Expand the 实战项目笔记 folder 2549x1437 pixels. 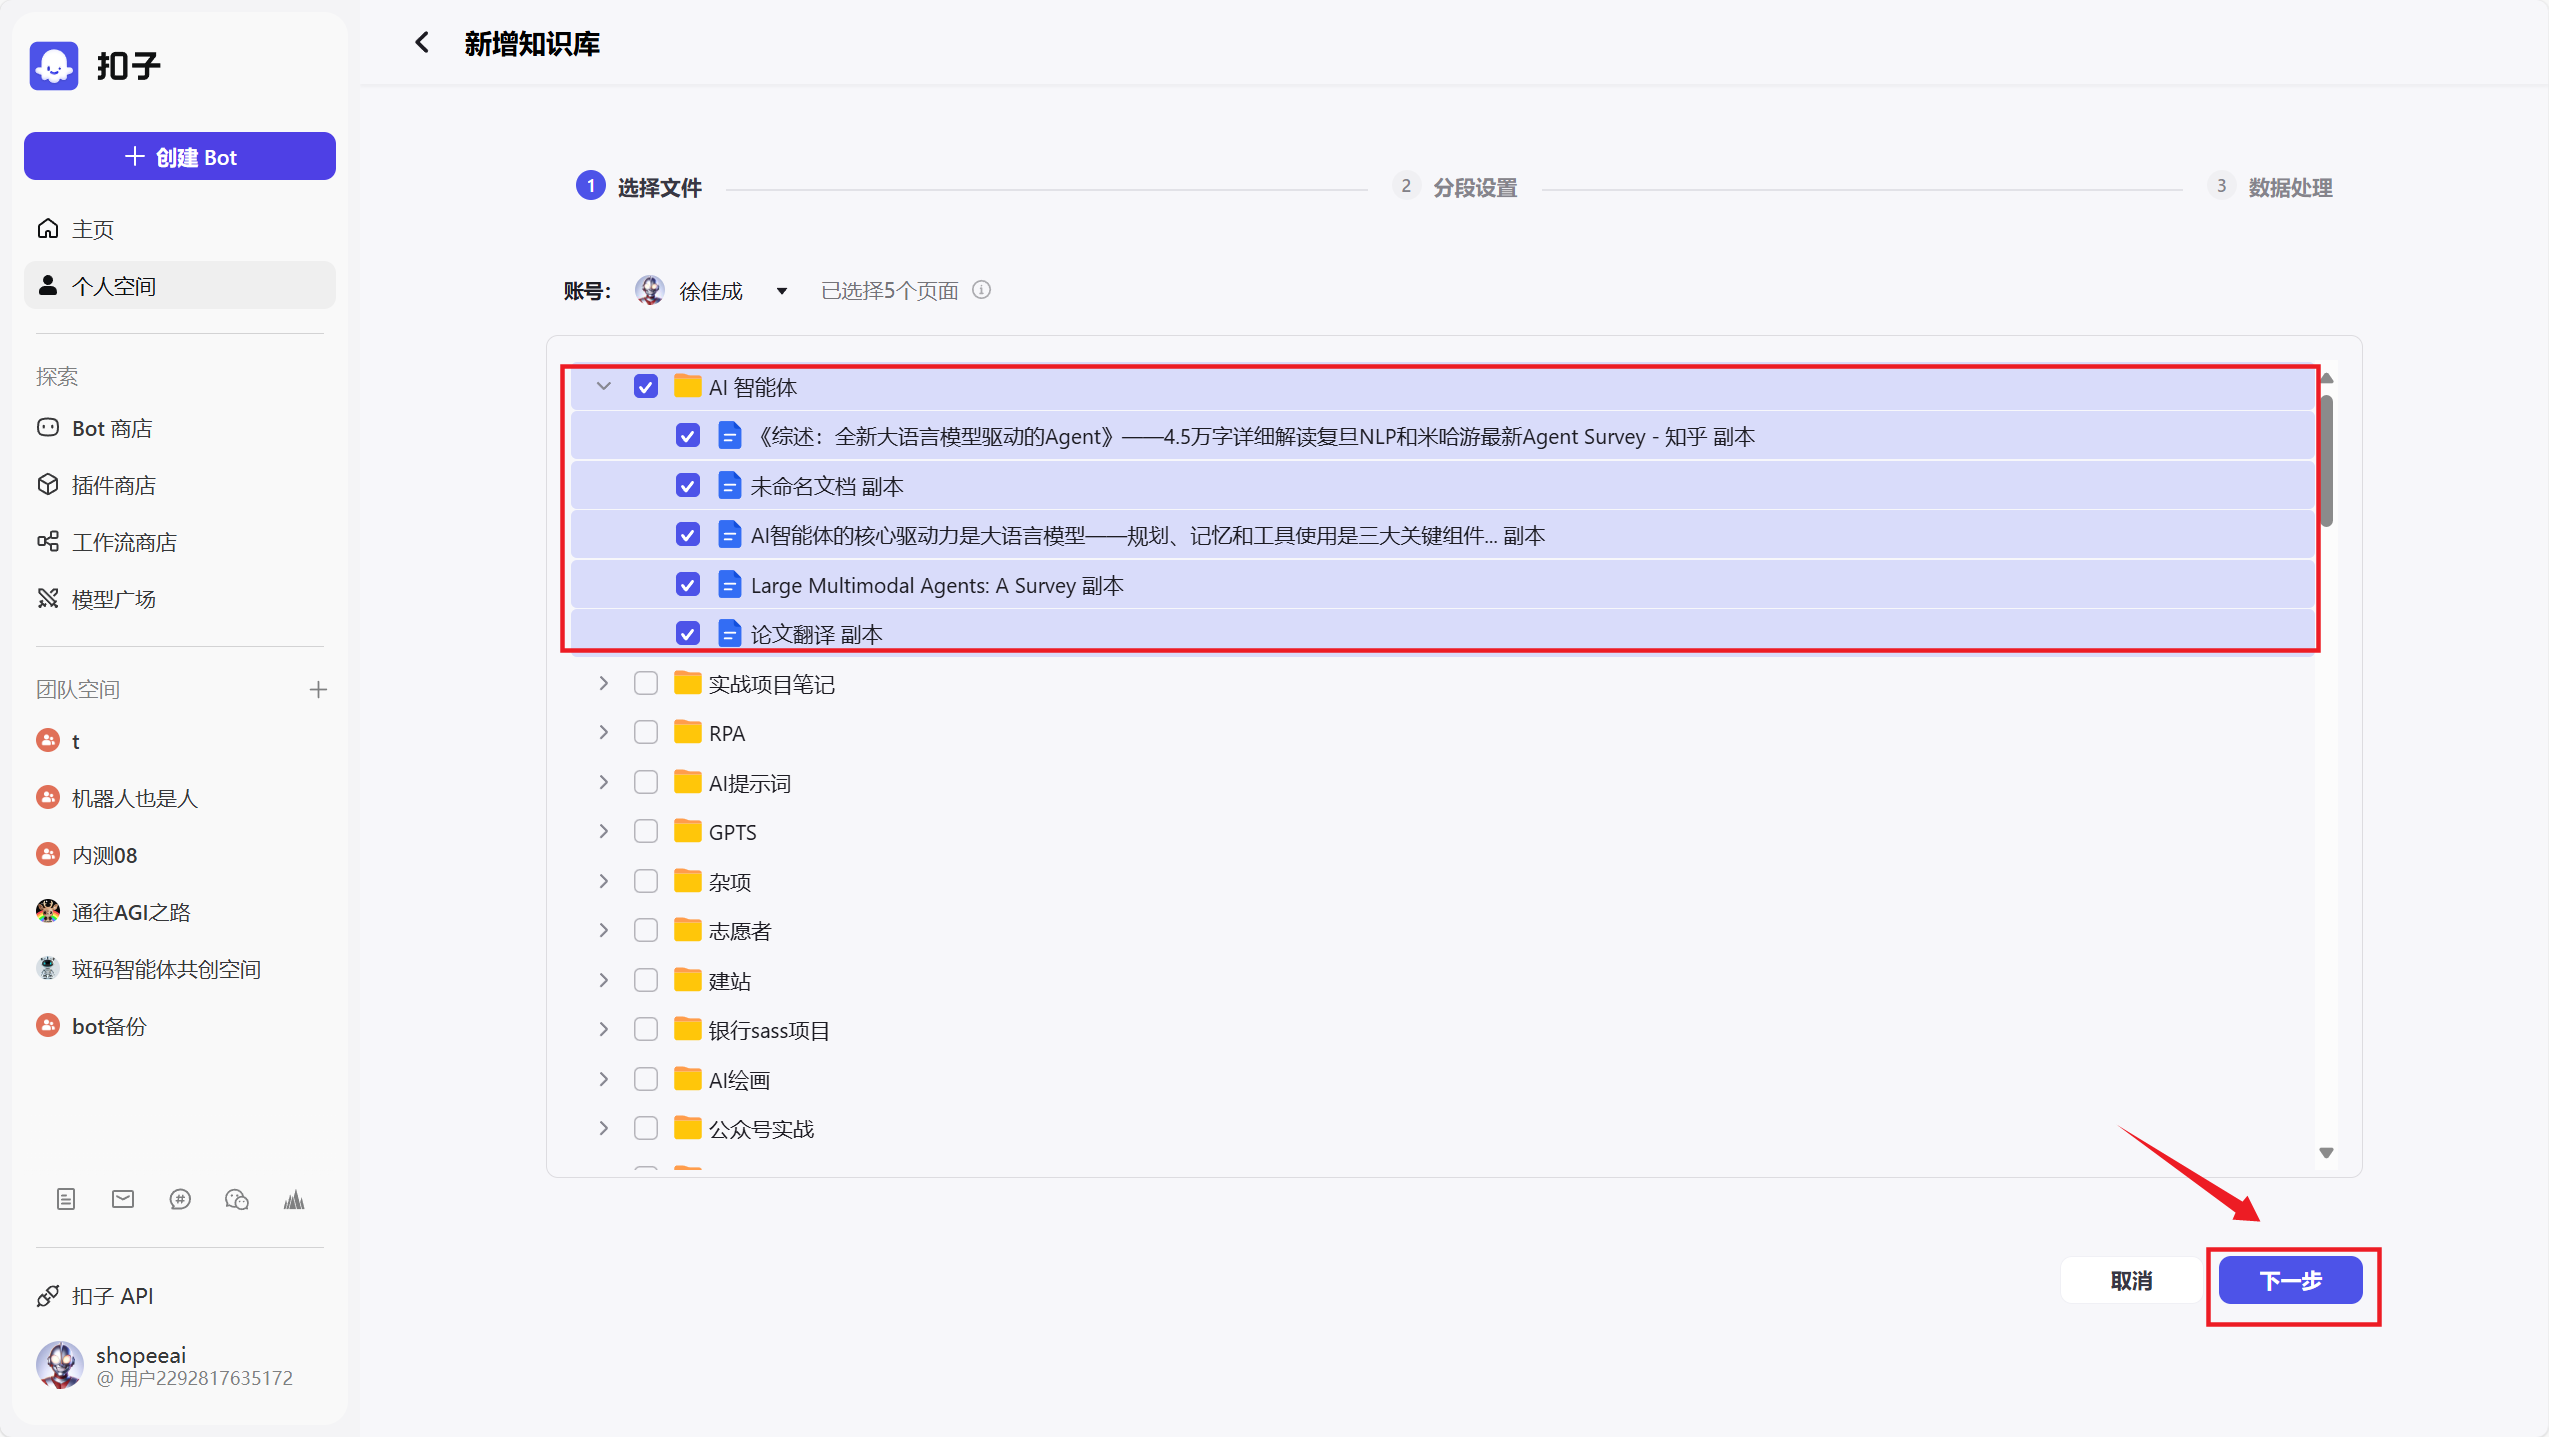(604, 683)
